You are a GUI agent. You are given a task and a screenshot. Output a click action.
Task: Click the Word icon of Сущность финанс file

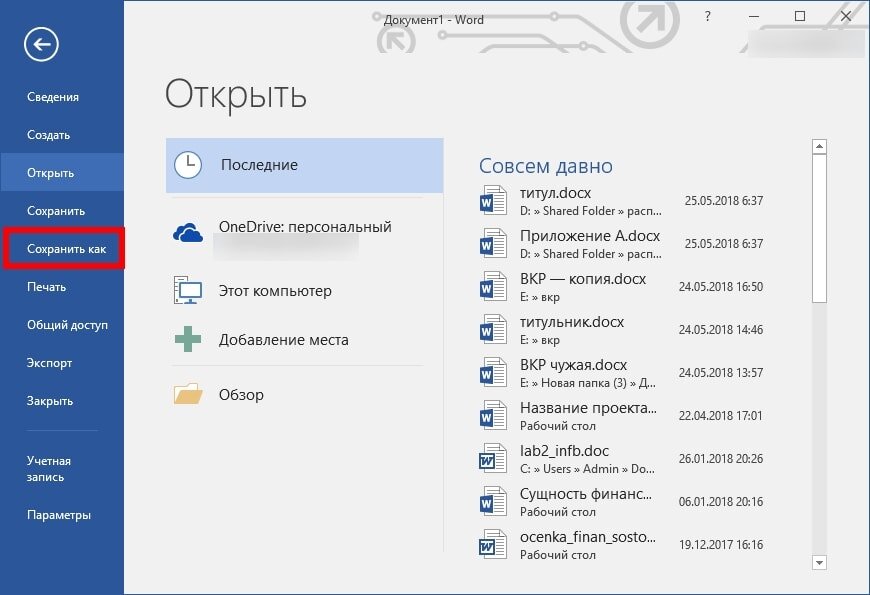(493, 501)
